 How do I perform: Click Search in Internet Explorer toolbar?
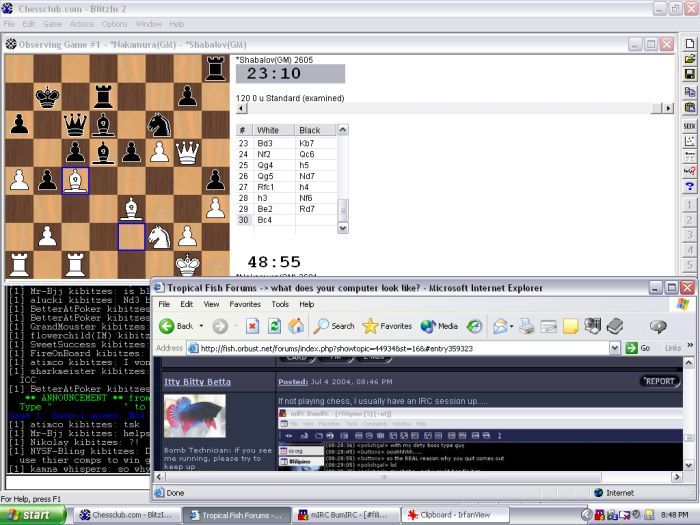334,326
